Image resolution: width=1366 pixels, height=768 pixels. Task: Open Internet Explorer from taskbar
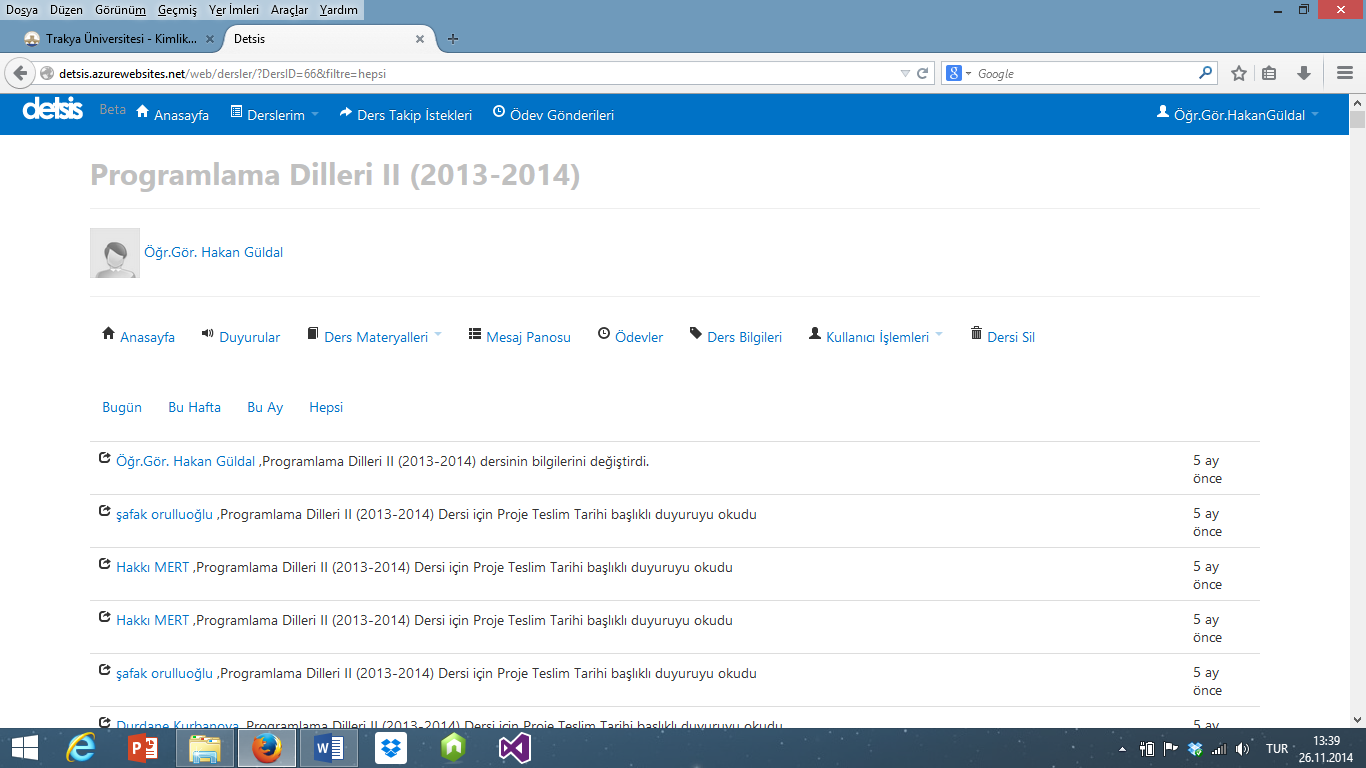80,748
